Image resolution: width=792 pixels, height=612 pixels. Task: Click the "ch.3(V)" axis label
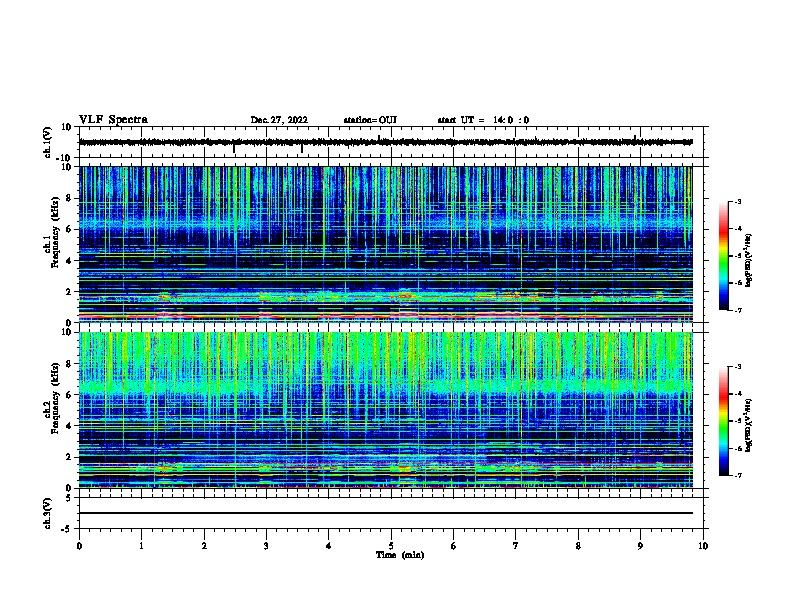point(47,513)
